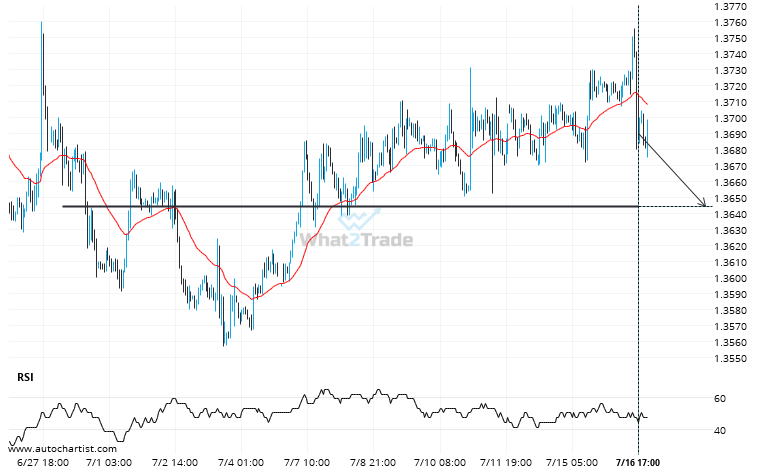Screen dimensions: 760x475
Task: Select the 7/16 17:00 date label
Action: pos(638,462)
